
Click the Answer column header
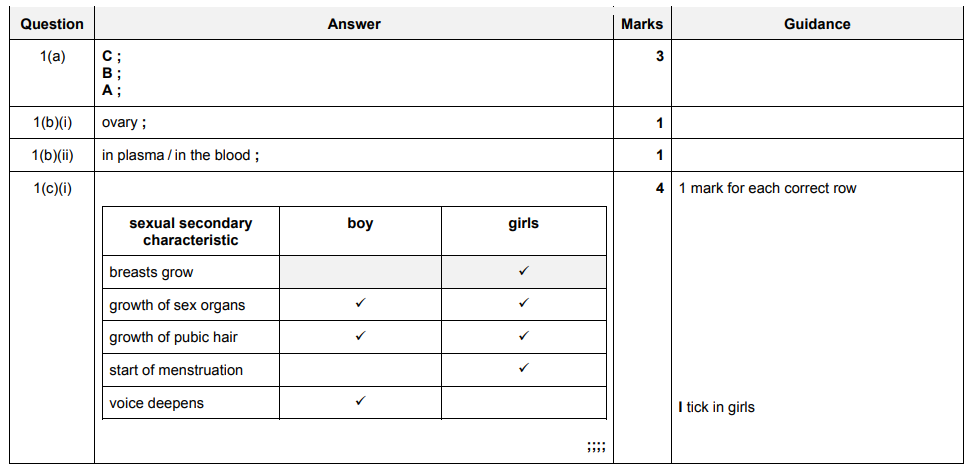pyautogui.click(x=354, y=24)
